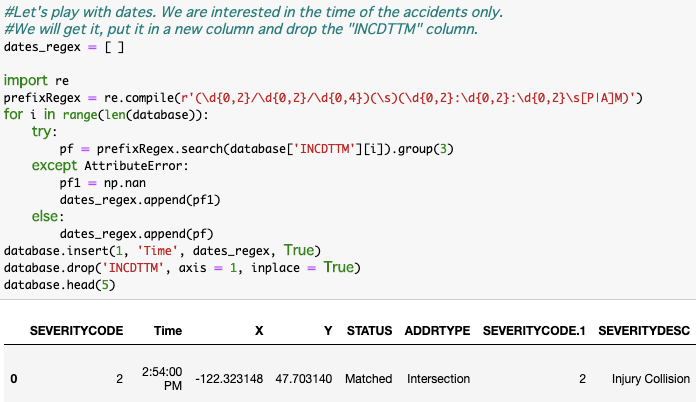The image size is (696, 402).
Task: Click the SEVERITYCODE column header
Action: point(76,331)
